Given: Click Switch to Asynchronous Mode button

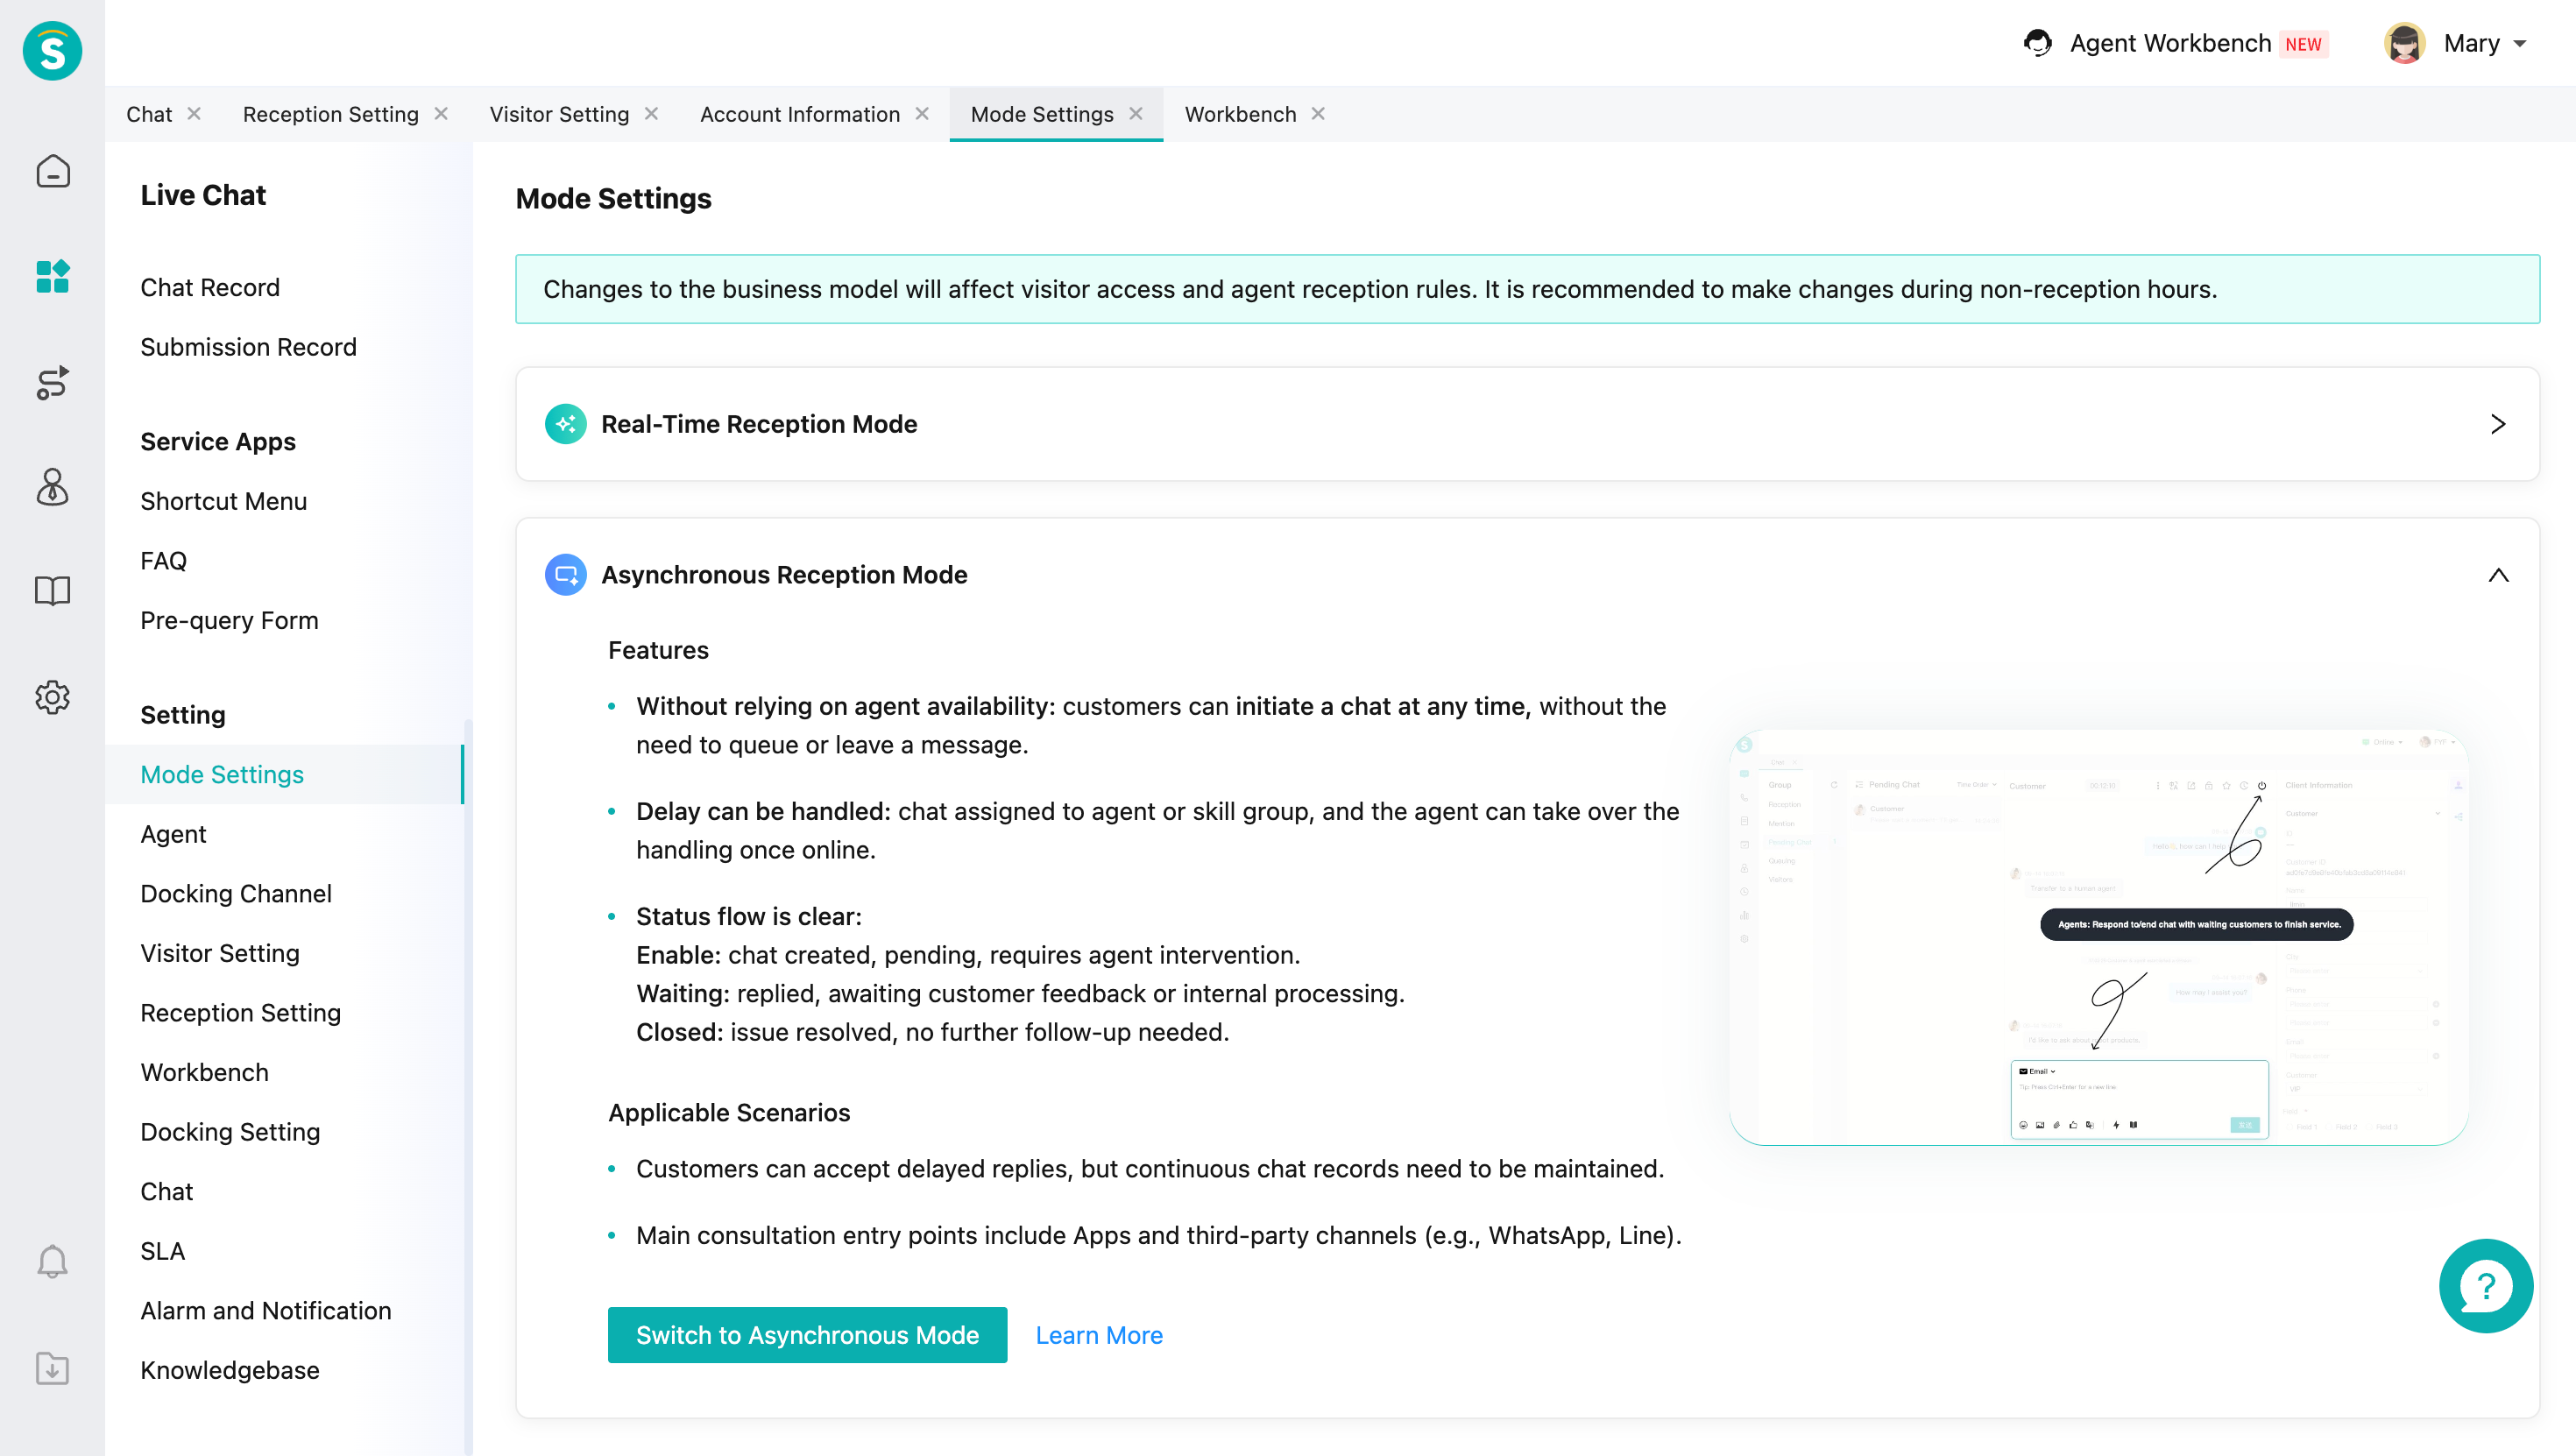Looking at the screenshot, I should coord(807,1335).
